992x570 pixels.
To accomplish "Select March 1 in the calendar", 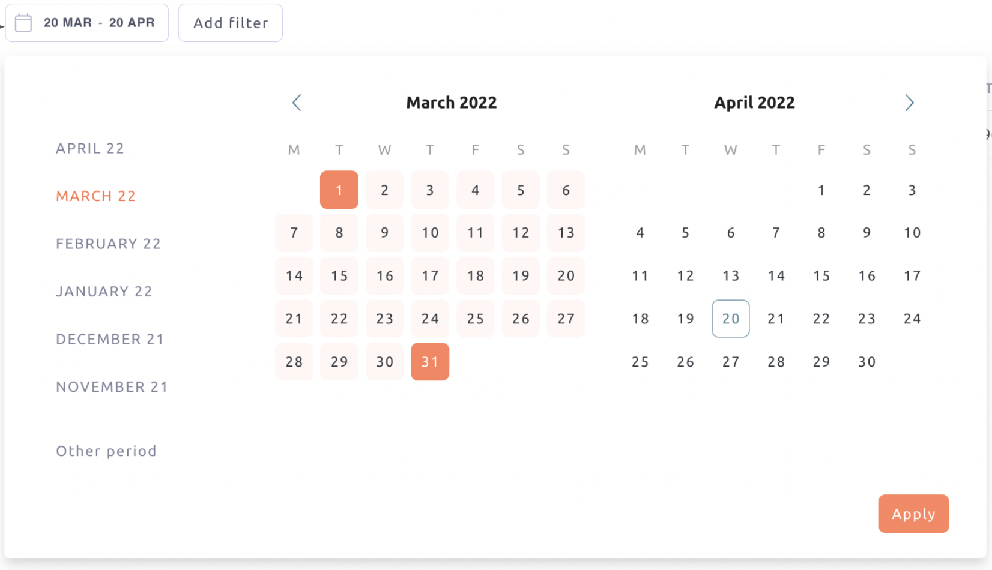I will pos(339,190).
